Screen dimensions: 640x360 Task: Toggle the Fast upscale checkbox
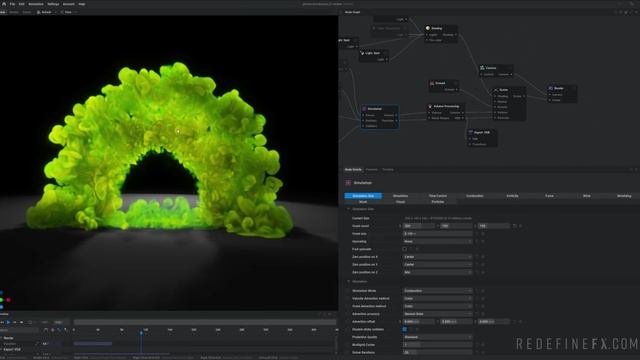404,249
